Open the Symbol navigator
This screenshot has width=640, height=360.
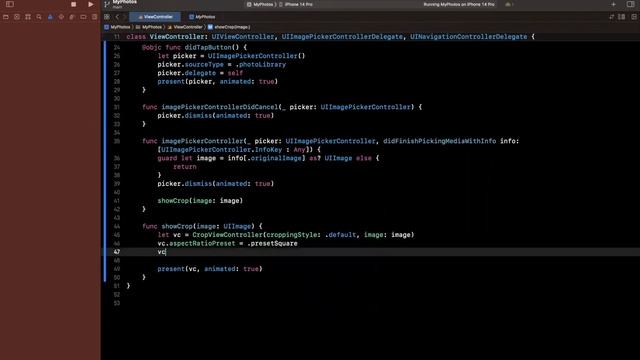(x=28, y=17)
